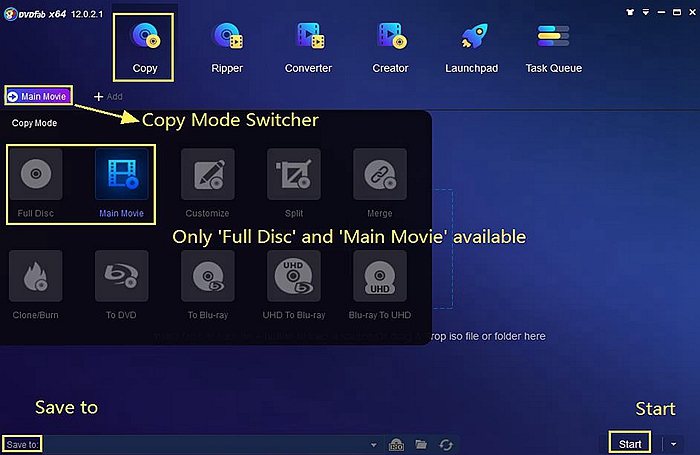Screen dimensions: 700x455
Task: Select Blu-ray To UHD mode
Action: click(x=380, y=285)
